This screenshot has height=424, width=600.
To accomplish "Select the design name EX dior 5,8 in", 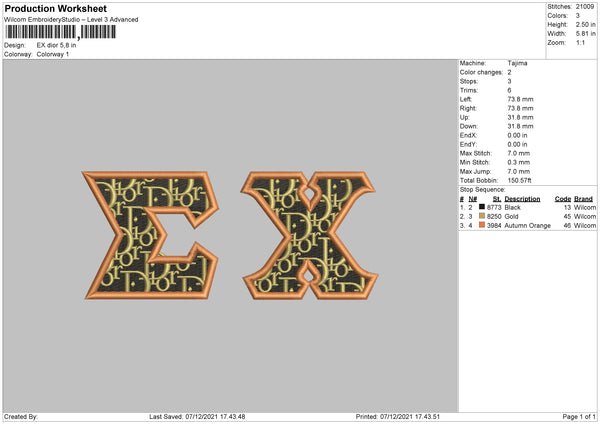I will 56,45.
